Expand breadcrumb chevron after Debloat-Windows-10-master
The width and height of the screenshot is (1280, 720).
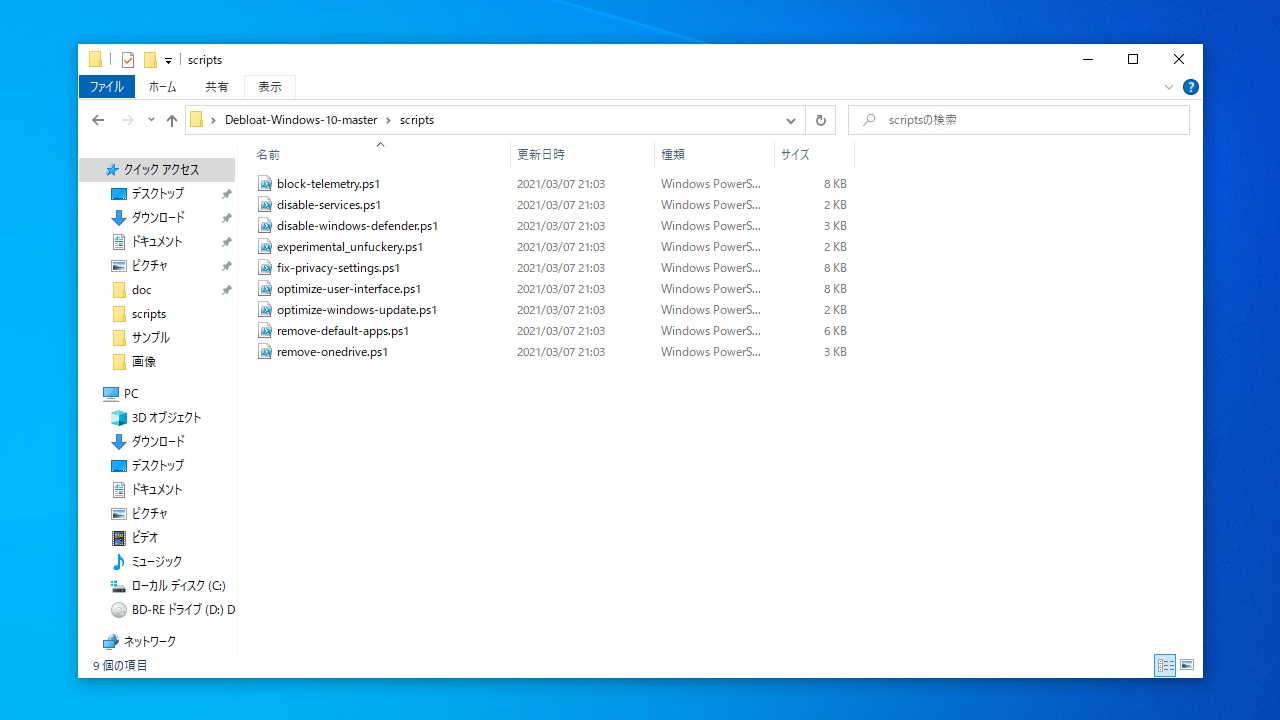click(x=389, y=120)
